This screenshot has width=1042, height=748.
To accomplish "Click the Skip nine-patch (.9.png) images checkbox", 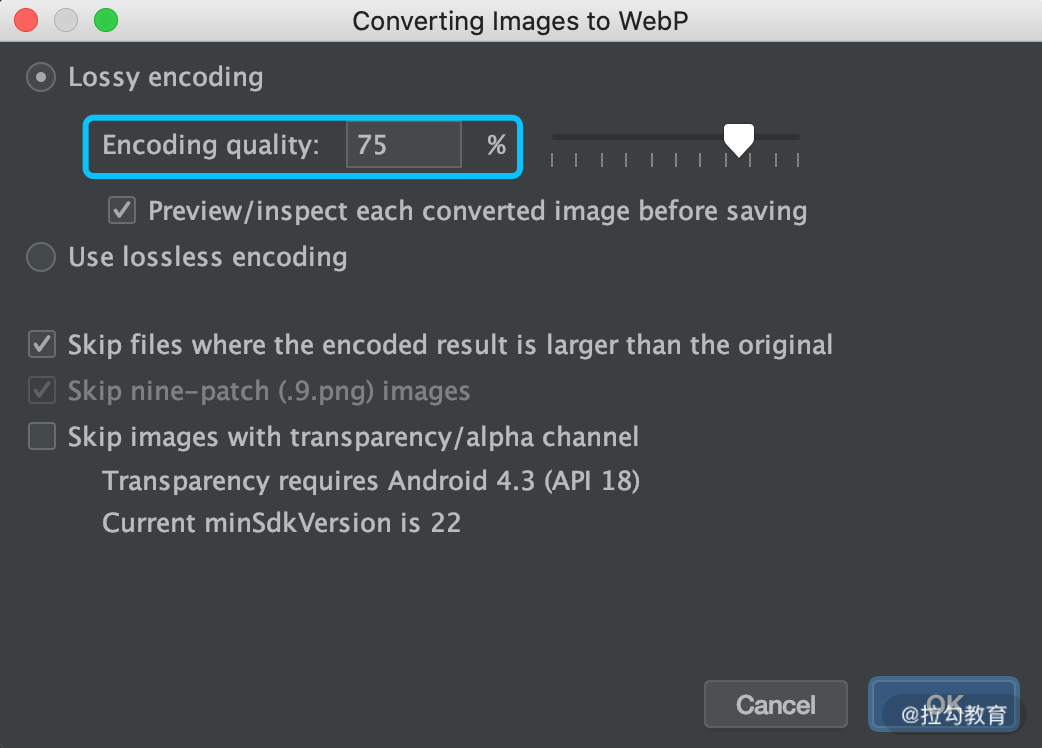I will (42, 391).
